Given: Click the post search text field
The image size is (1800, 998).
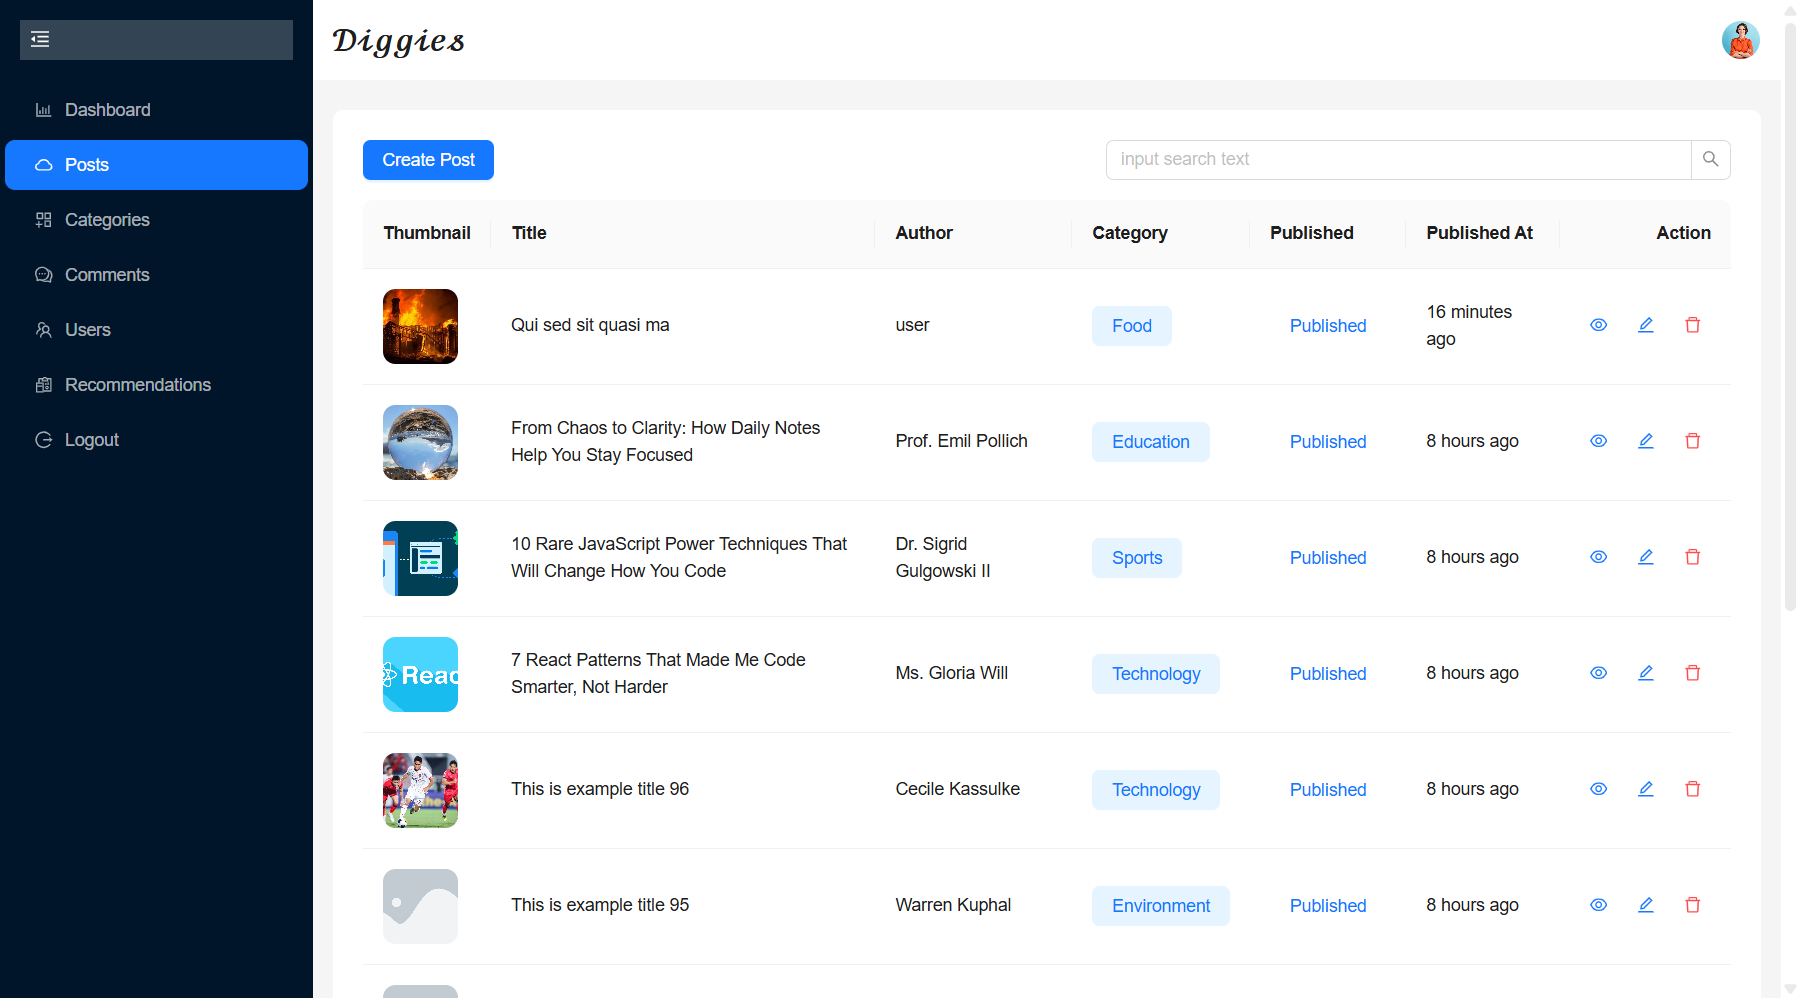Looking at the screenshot, I should (1398, 160).
